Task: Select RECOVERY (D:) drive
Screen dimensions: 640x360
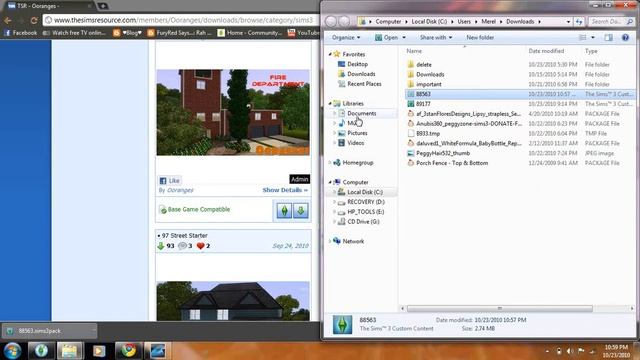Action: pos(366,202)
